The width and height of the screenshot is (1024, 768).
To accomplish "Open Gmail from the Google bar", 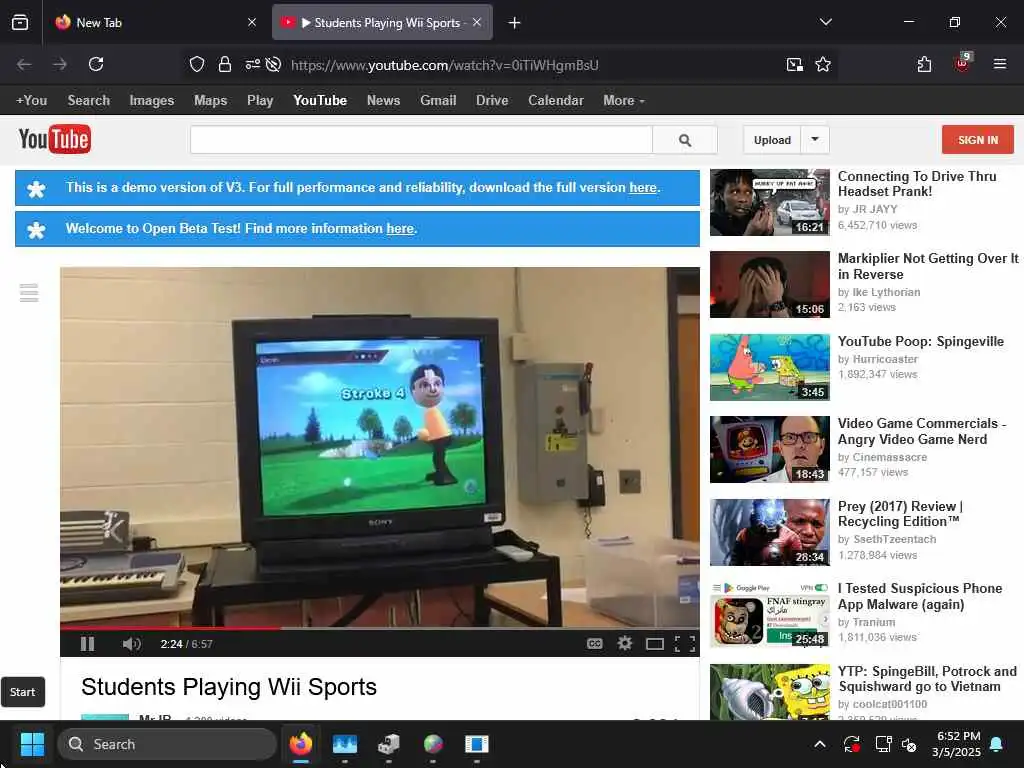I will (438, 101).
